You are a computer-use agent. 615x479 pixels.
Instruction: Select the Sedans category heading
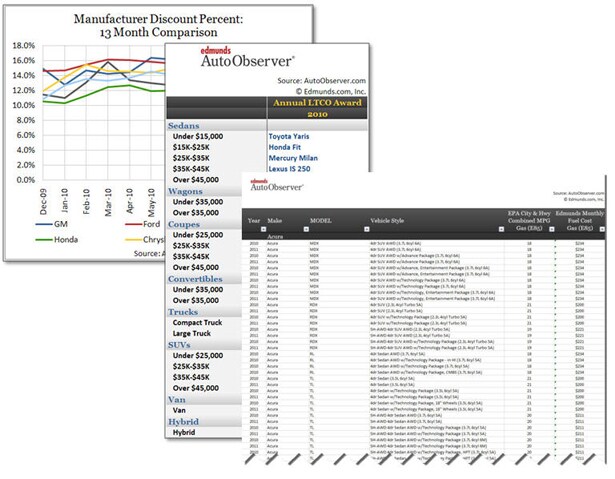point(184,126)
